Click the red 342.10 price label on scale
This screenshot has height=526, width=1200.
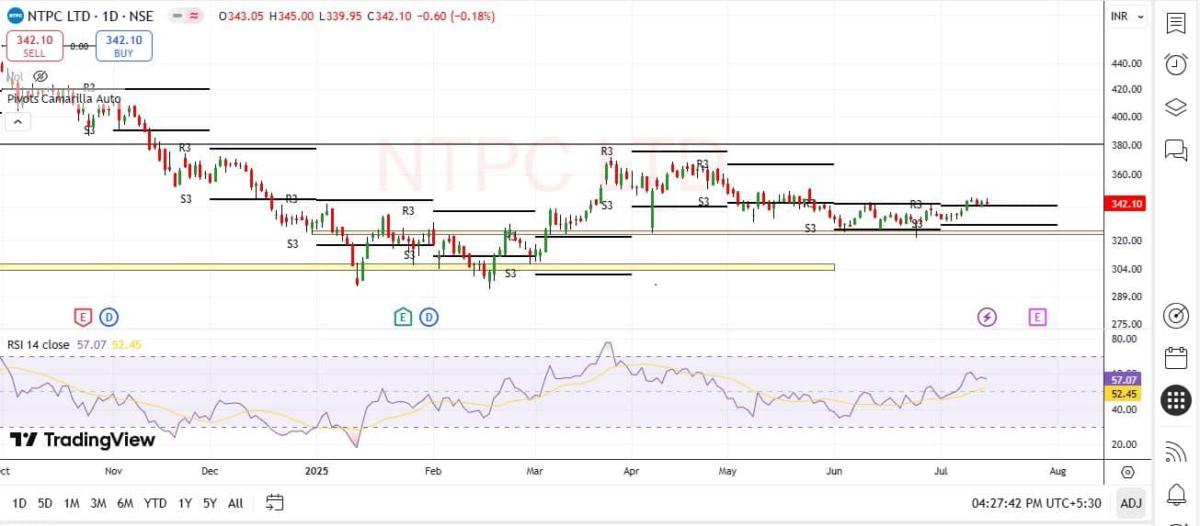(1125, 204)
